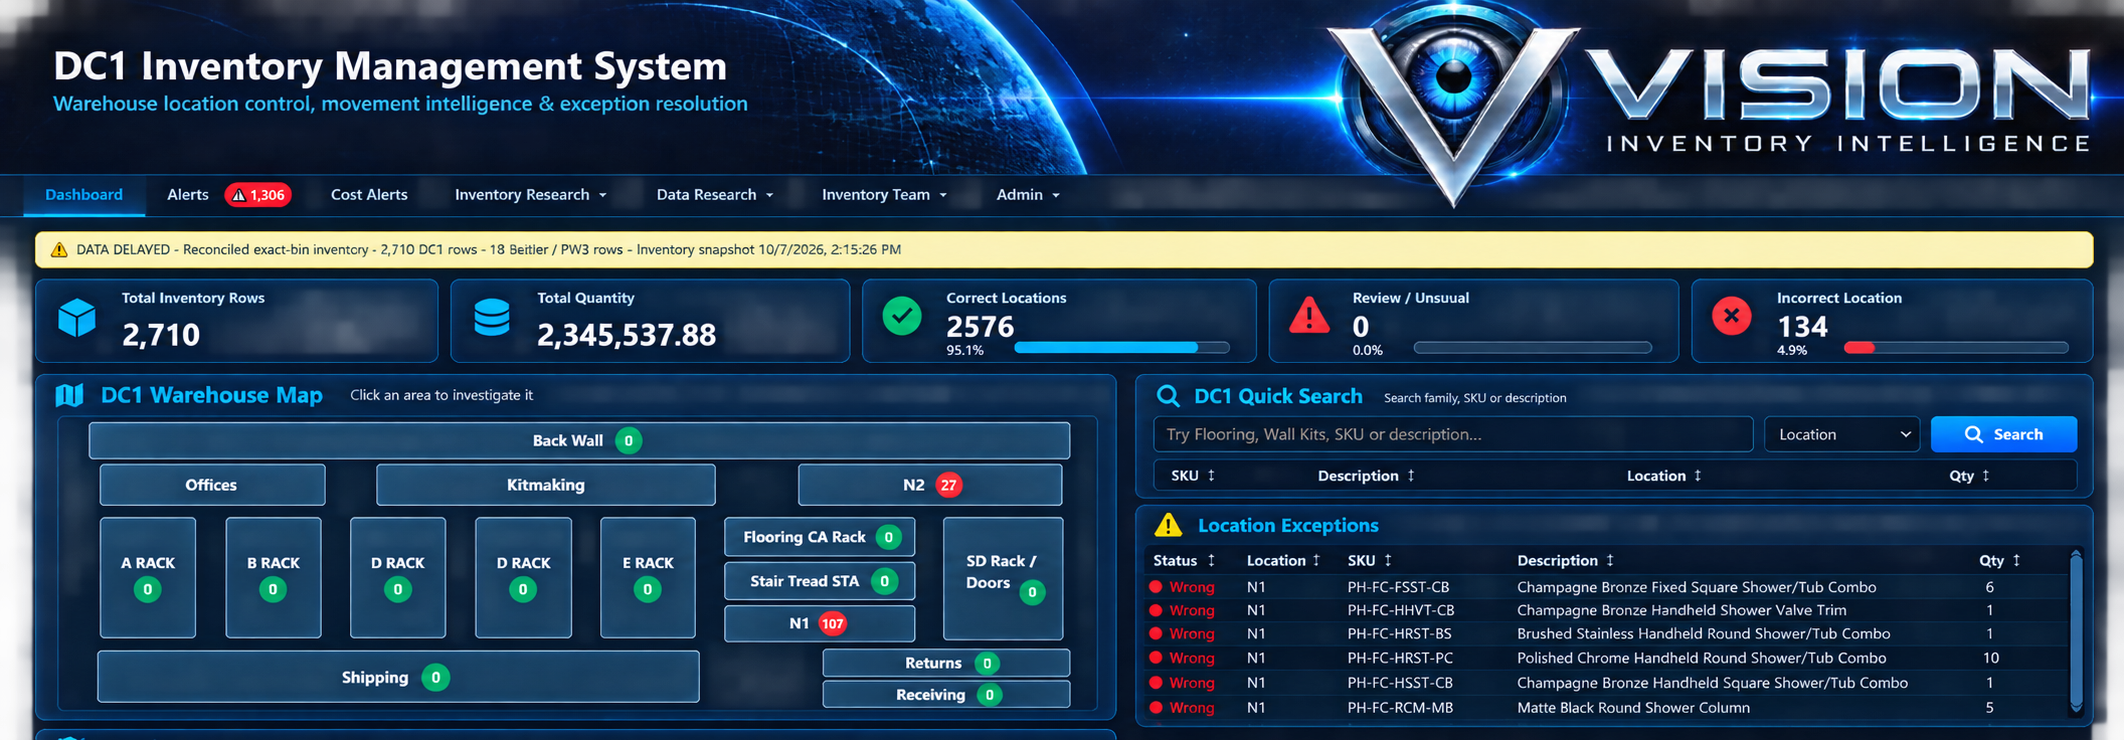Click the green checkmark Correct Locations icon
2124x740 pixels.
[902, 316]
